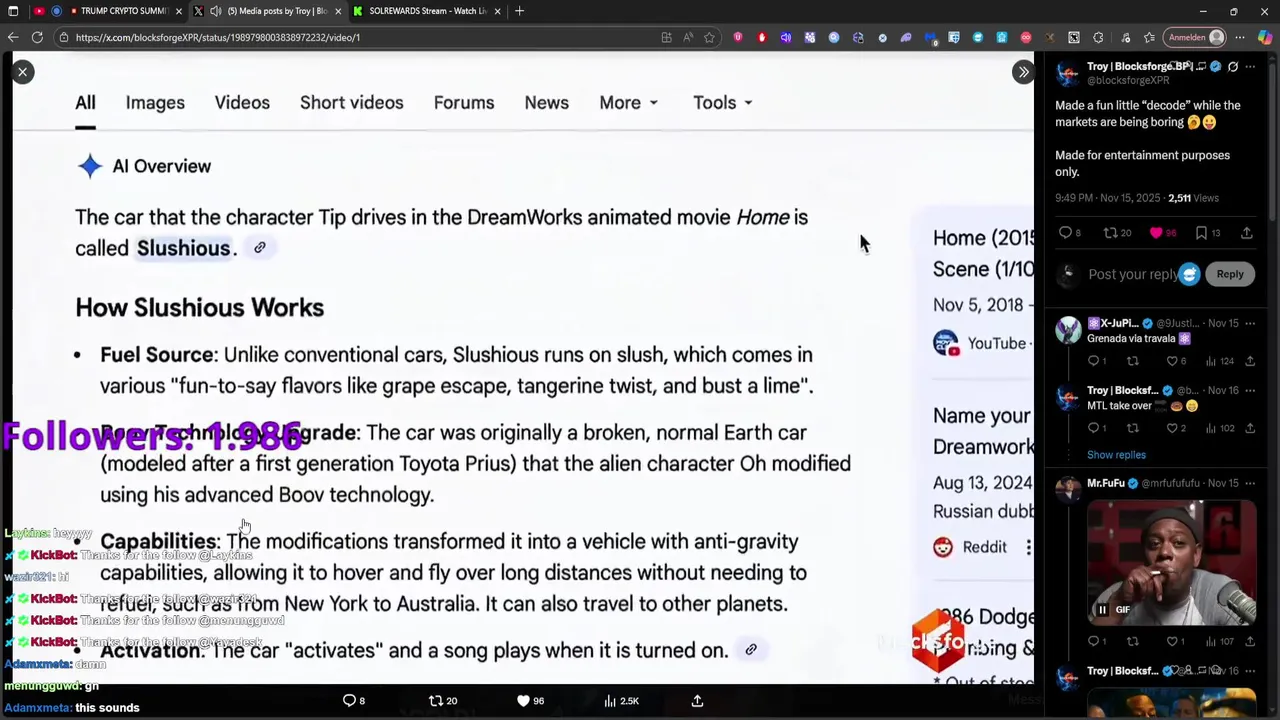Viewport: 1280px width, 720px height.
Task: Open the Videos search tab
Action: click(x=242, y=103)
